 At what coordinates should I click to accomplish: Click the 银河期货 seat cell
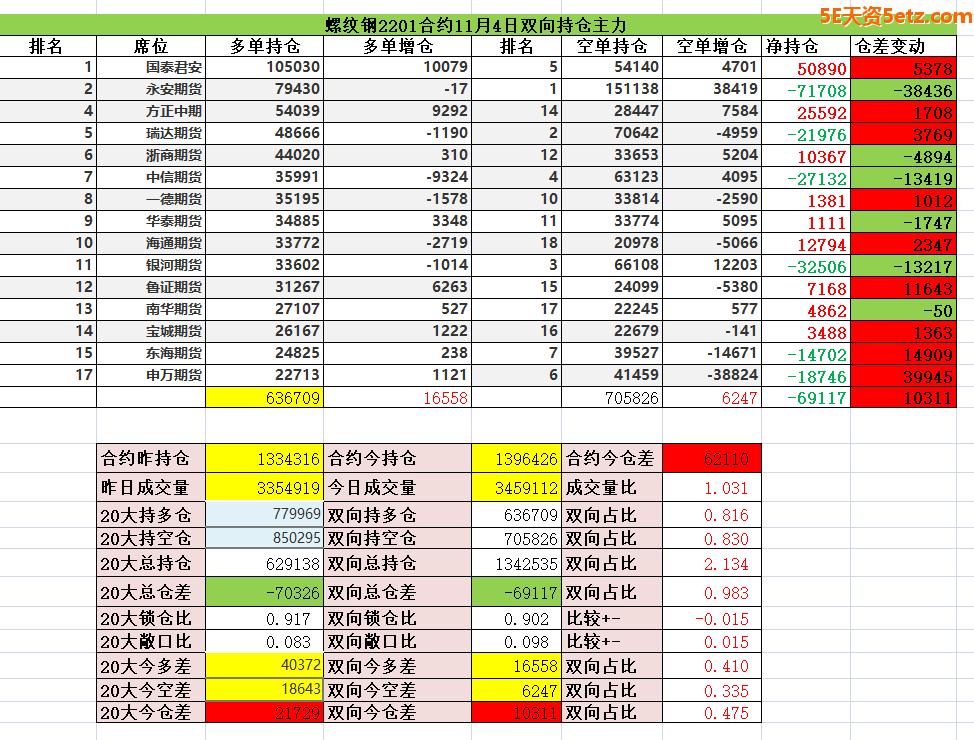pyautogui.click(x=151, y=265)
